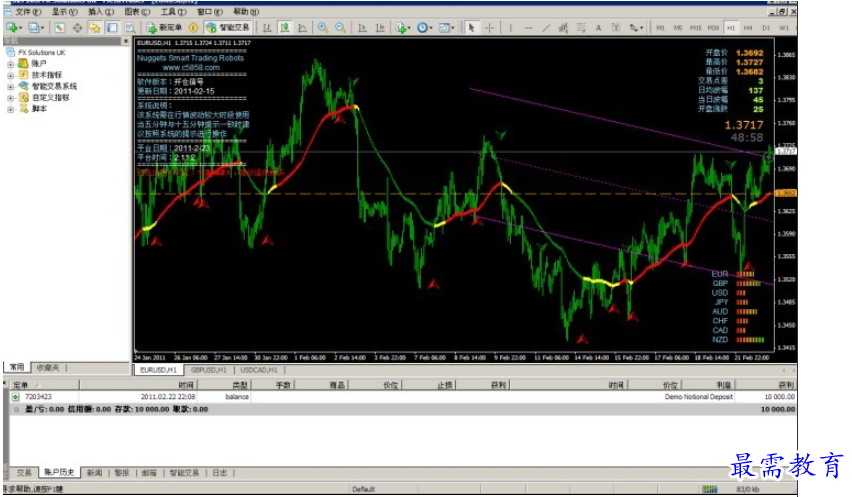
Task: Select the horizontal line drawing tool
Action: tap(528, 27)
